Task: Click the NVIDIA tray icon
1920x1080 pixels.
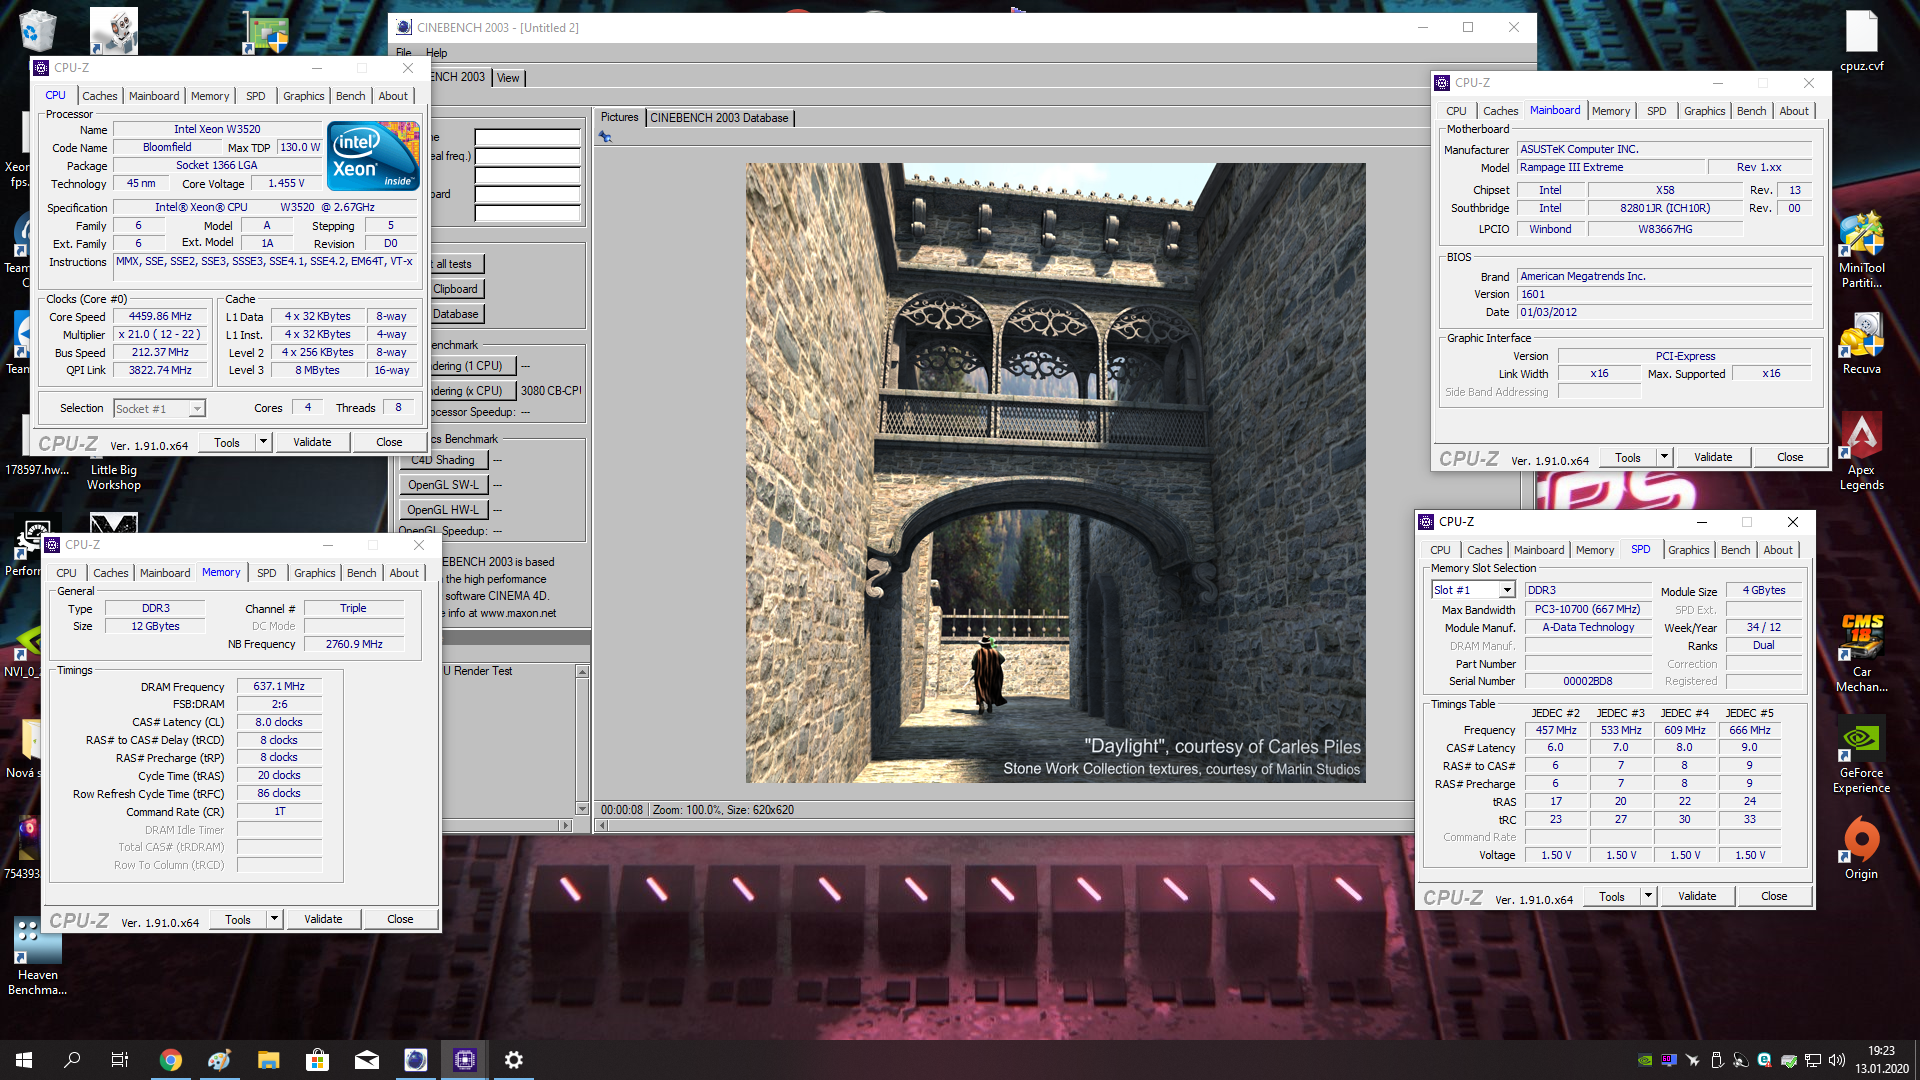Action: coord(1645,1060)
